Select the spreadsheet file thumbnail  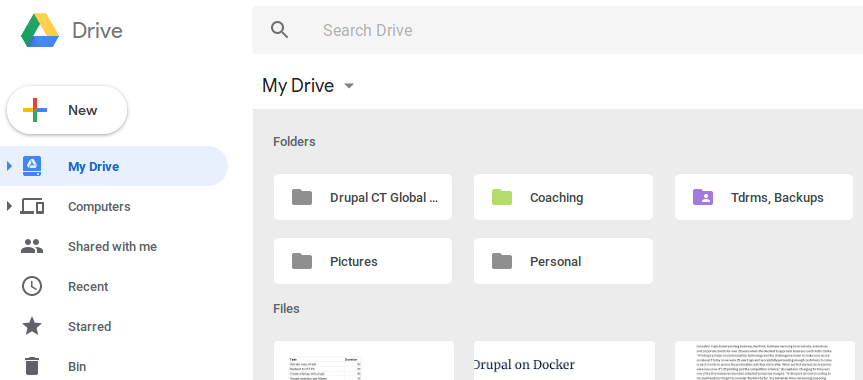(x=364, y=361)
